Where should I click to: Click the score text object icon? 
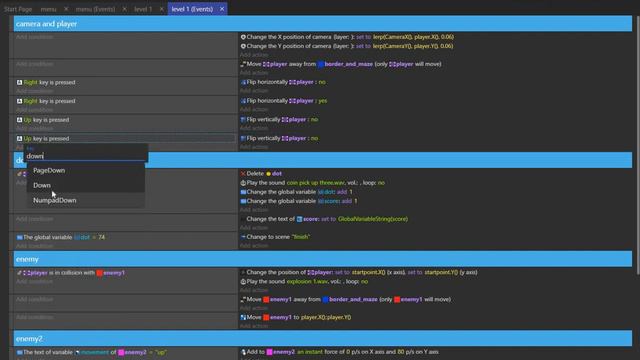[x=299, y=219]
